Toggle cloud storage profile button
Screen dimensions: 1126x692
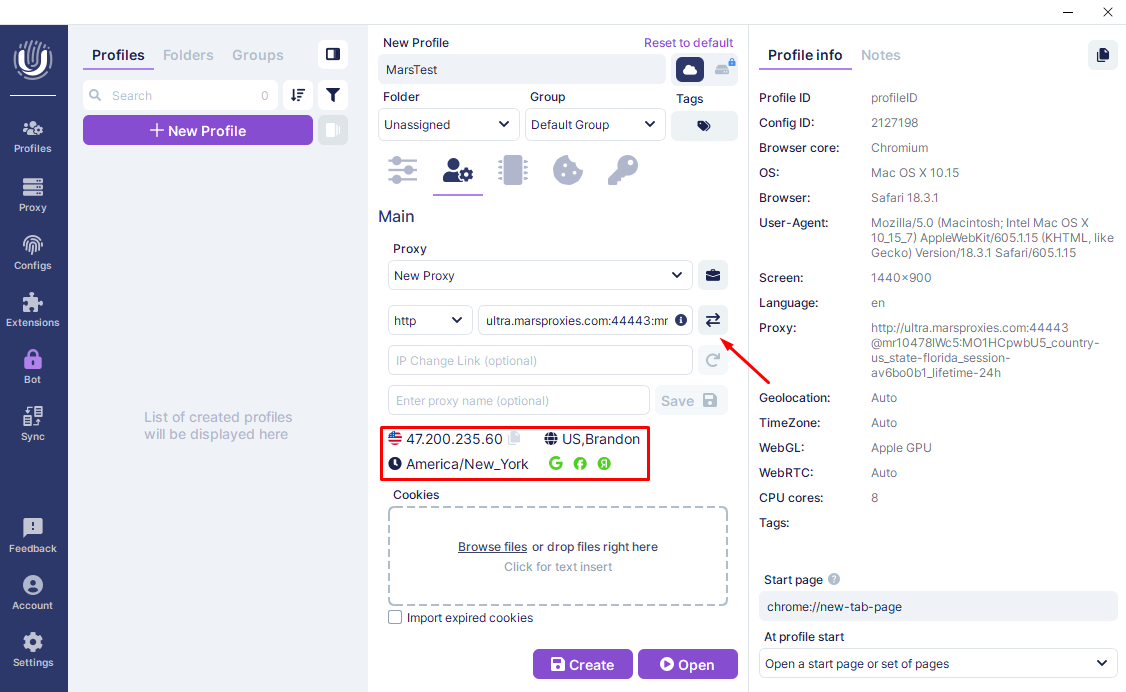click(x=690, y=69)
